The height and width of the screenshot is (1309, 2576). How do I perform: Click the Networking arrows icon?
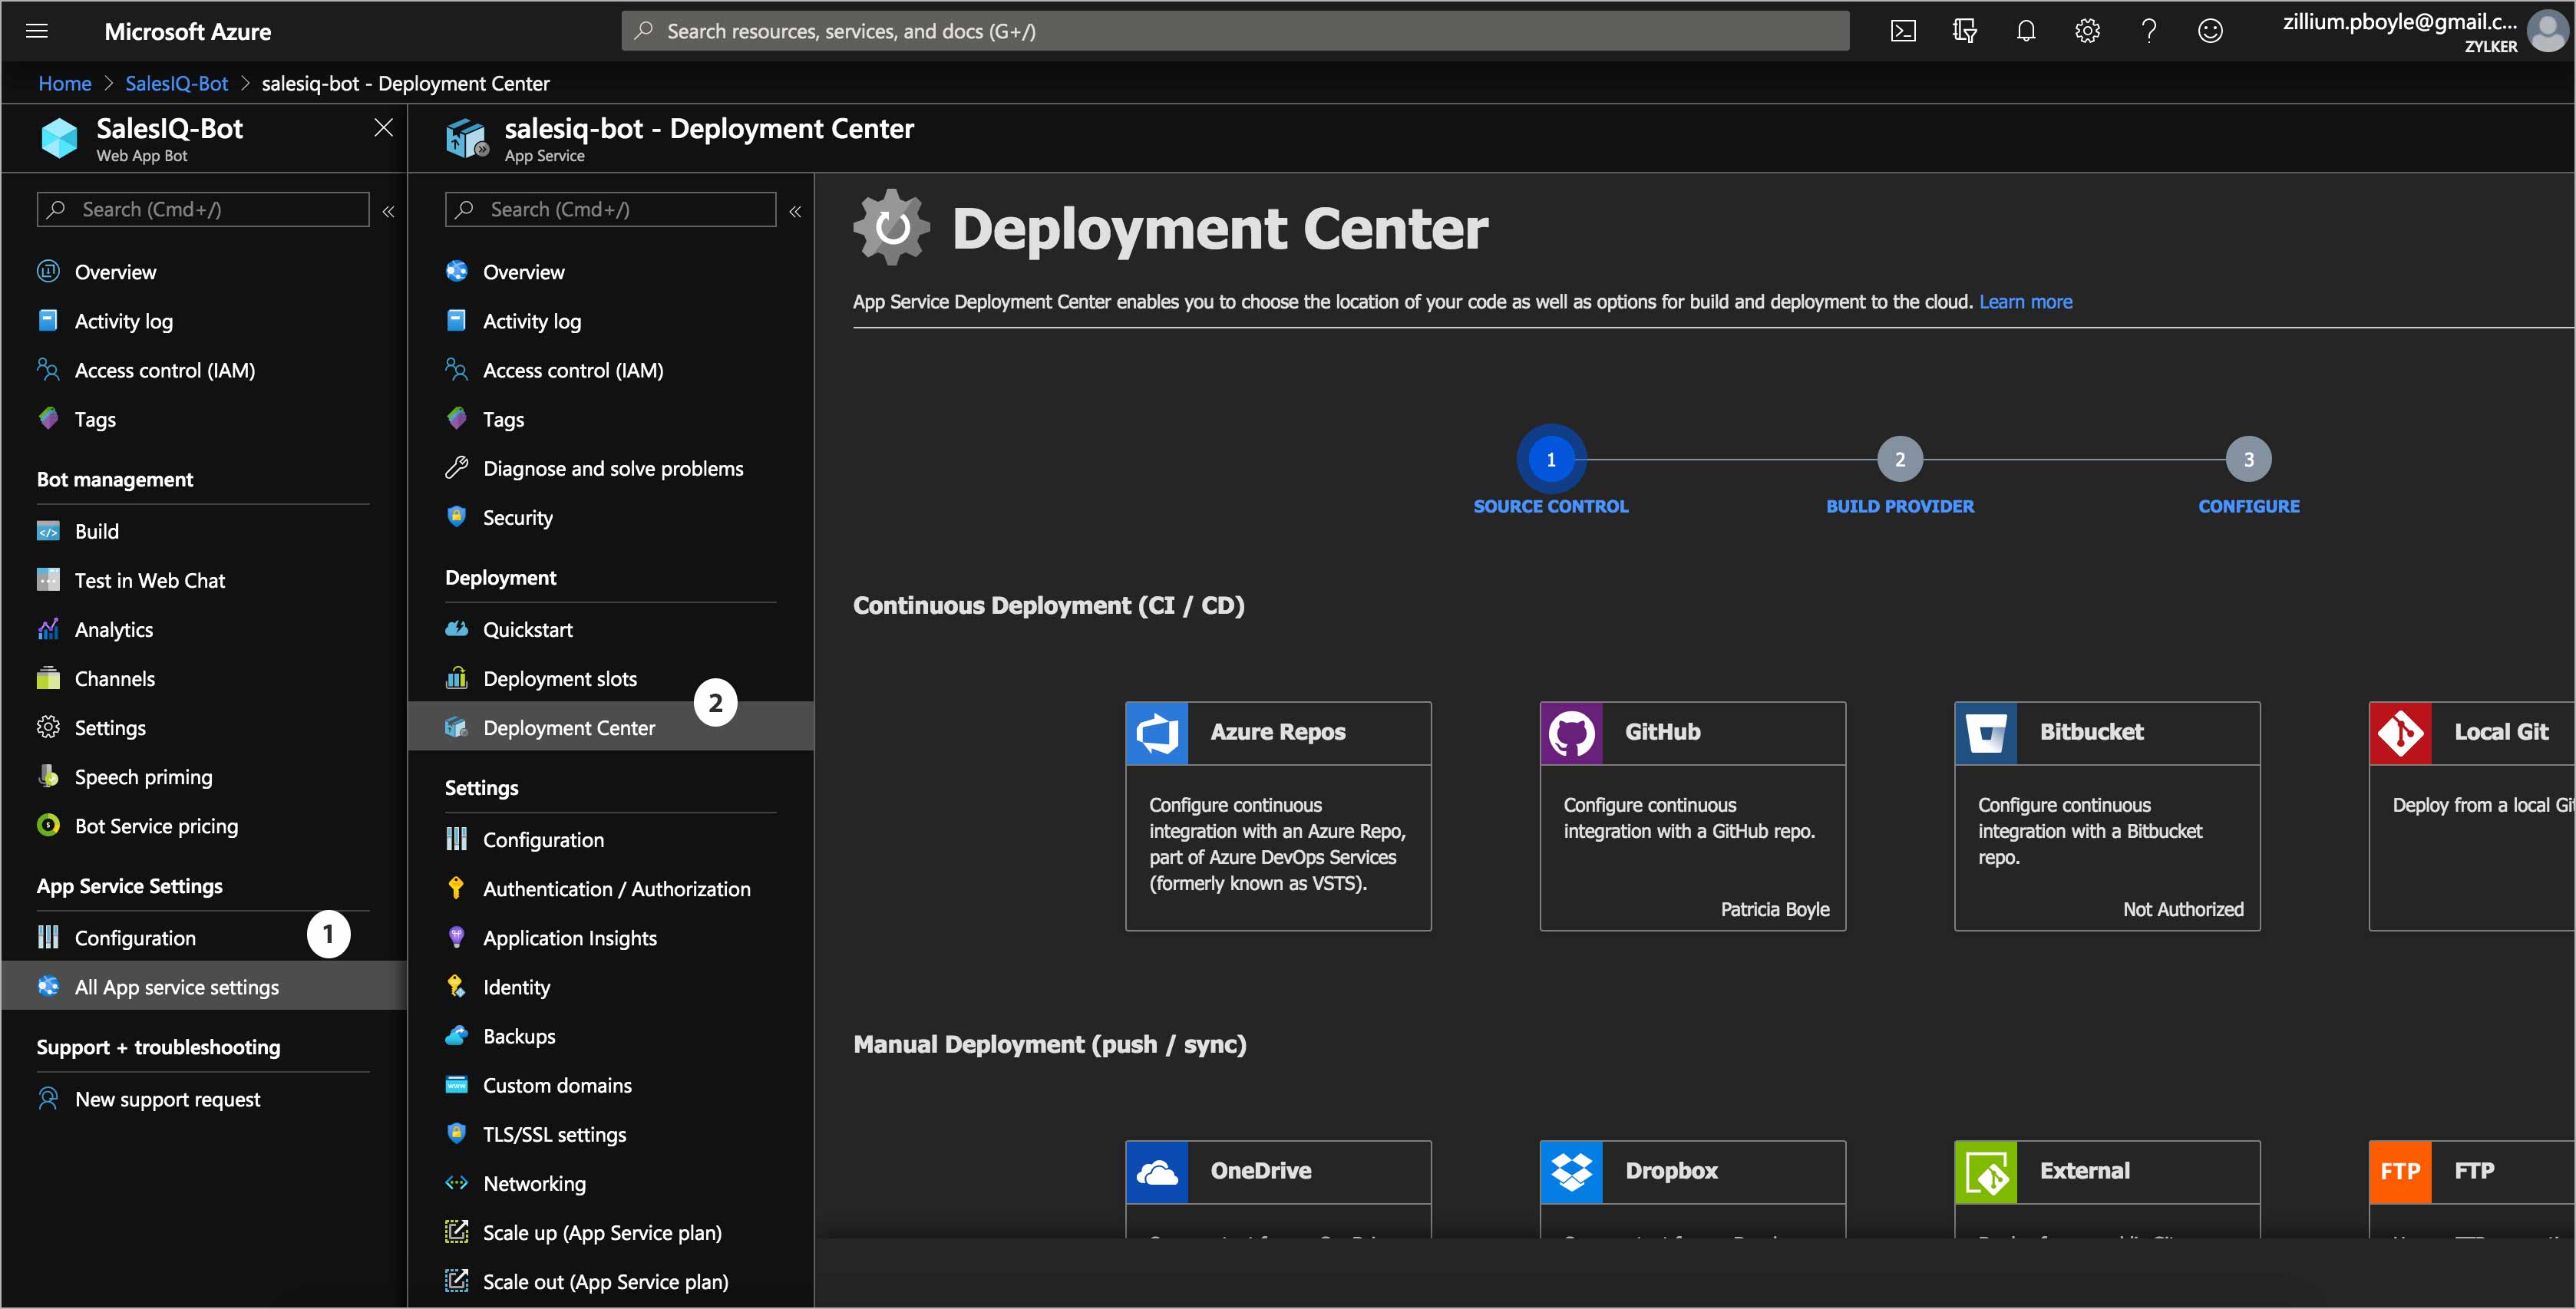pyautogui.click(x=456, y=1183)
